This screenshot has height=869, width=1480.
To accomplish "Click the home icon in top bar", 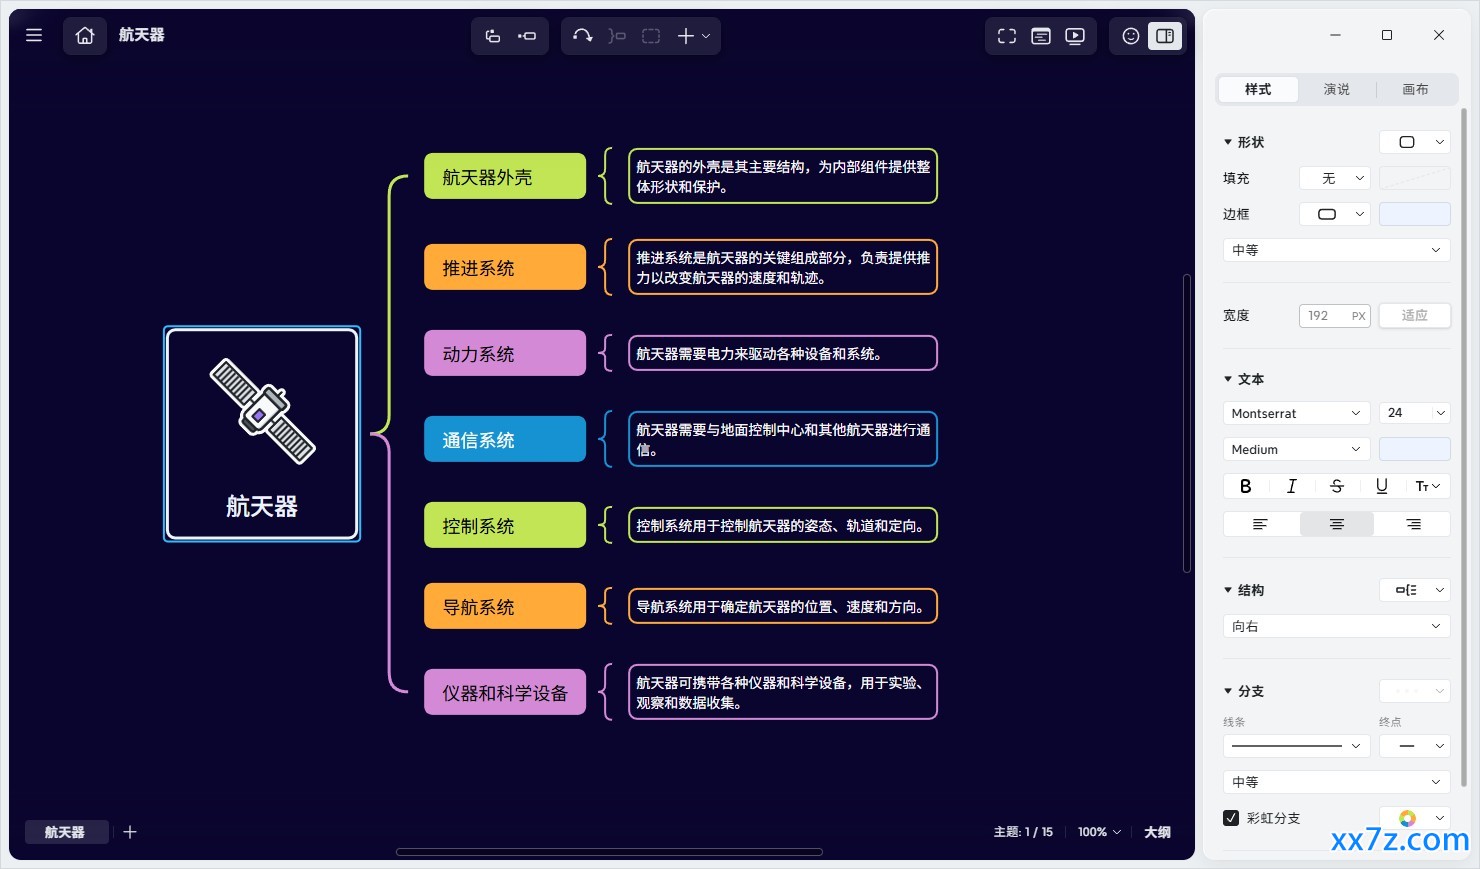I will (85, 36).
